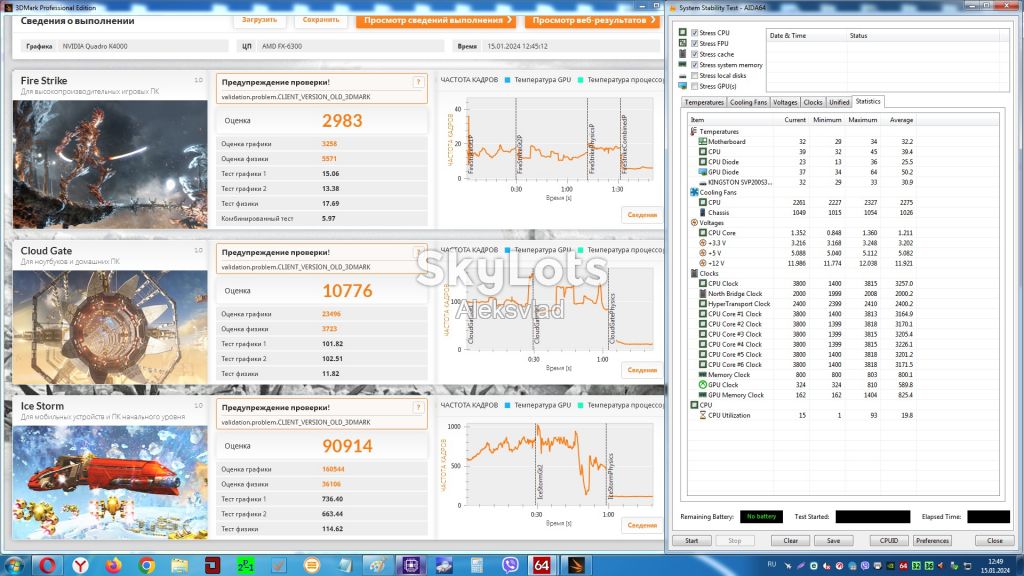Click the taskbar clock showing 12:49
Image resolution: width=1024 pixels, height=576 pixels.
point(994,566)
